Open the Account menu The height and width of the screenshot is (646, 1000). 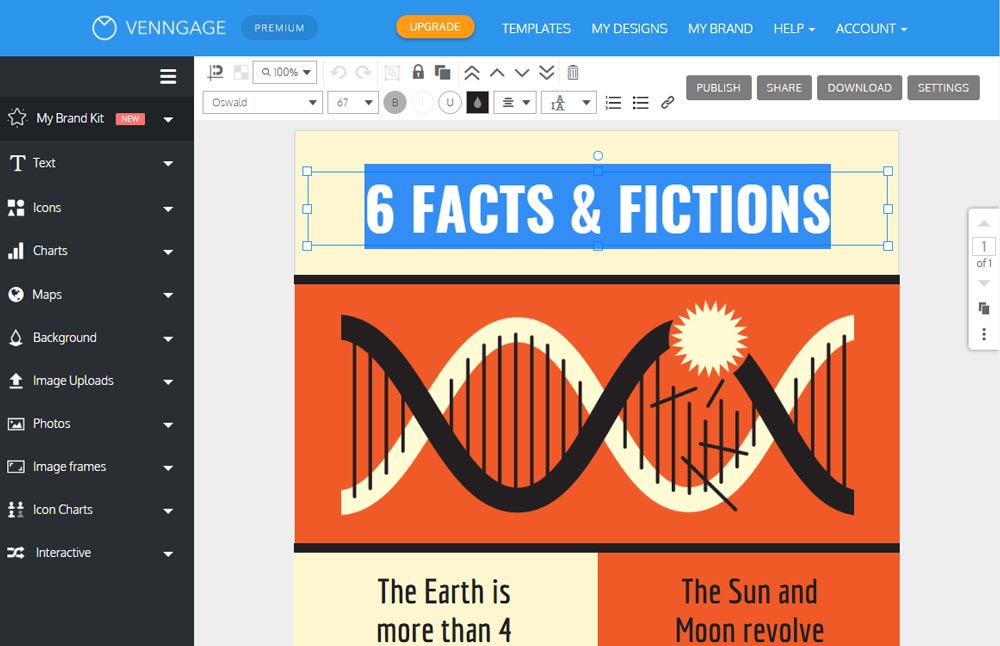click(871, 28)
